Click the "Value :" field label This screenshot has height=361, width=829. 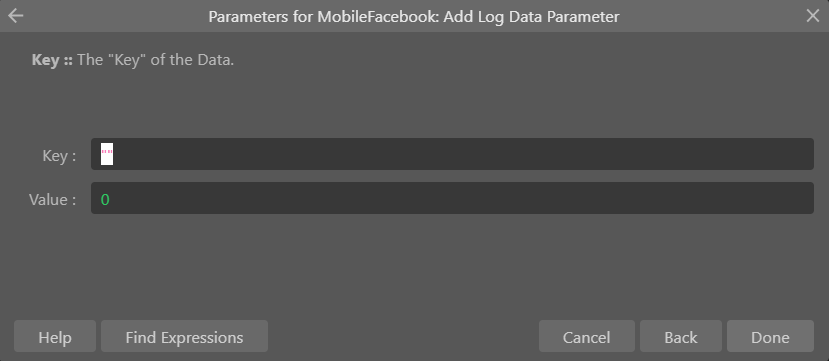(52, 200)
